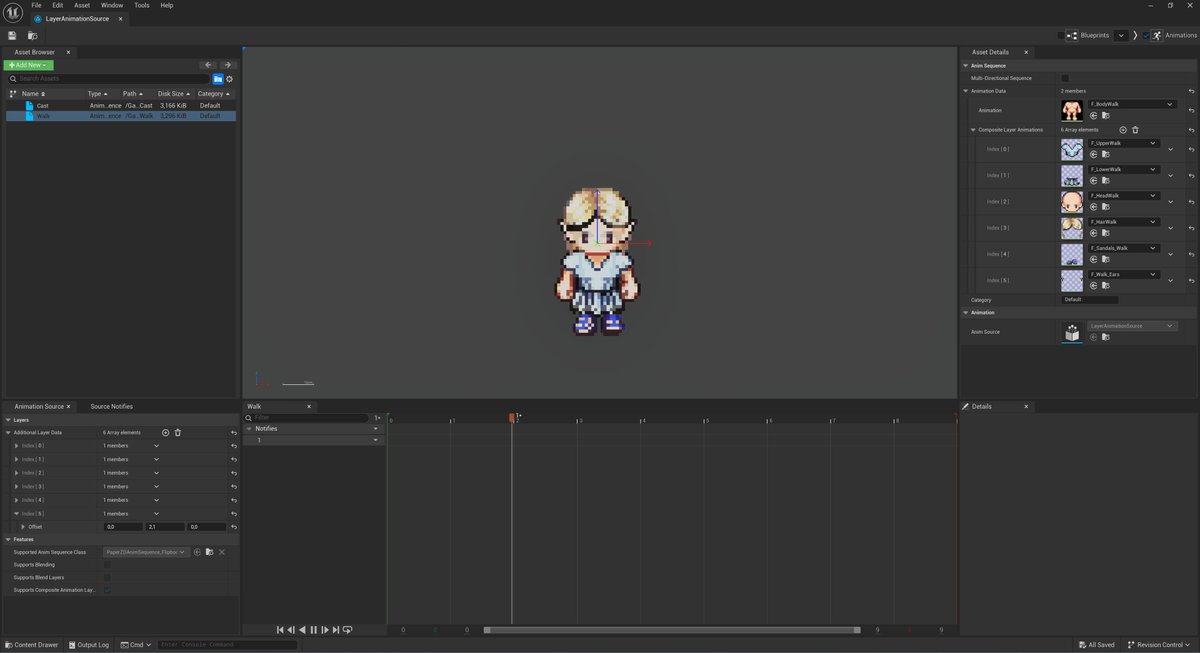Collapse the Features section
Screen dimensions: 1200x653
coord(8,539)
